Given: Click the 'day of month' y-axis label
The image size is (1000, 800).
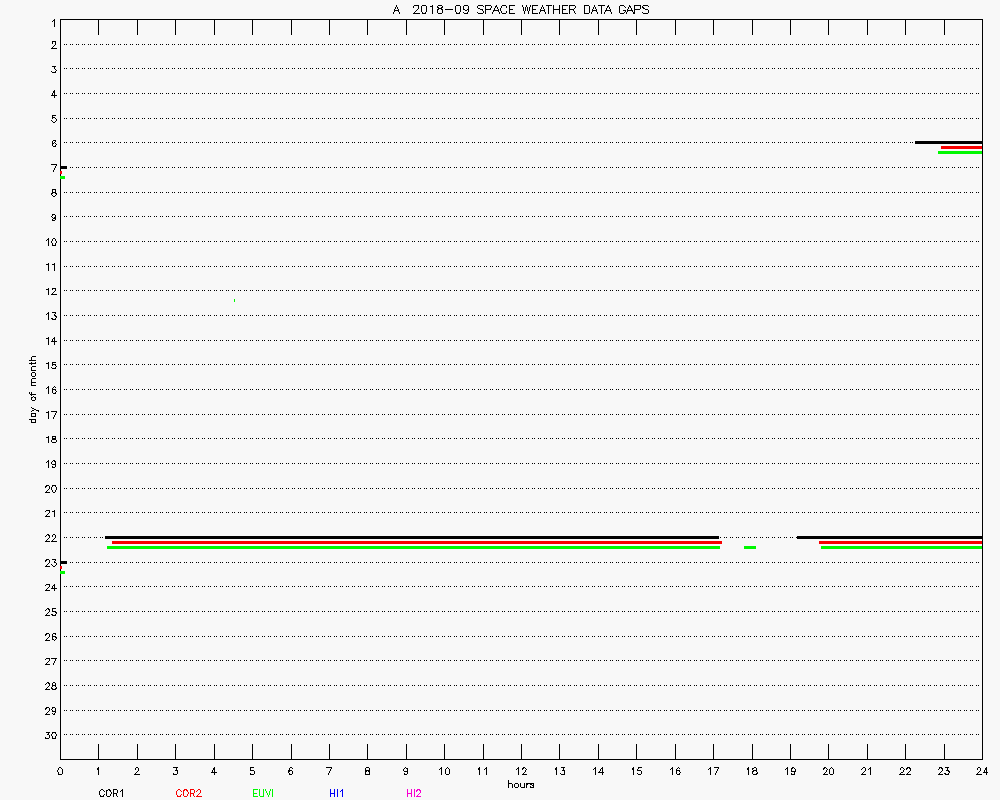Looking at the screenshot, I should click(x=33, y=389).
